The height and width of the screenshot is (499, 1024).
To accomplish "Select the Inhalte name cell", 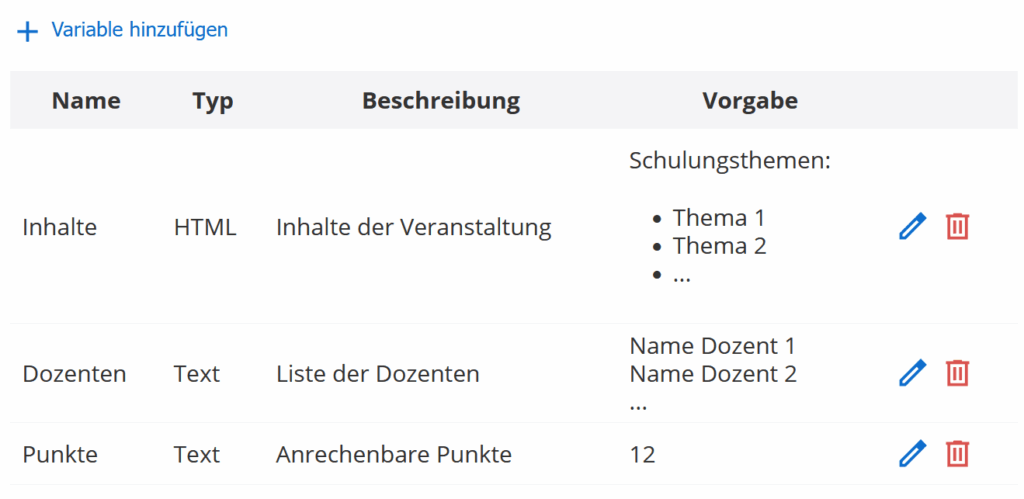I will coord(60,227).
